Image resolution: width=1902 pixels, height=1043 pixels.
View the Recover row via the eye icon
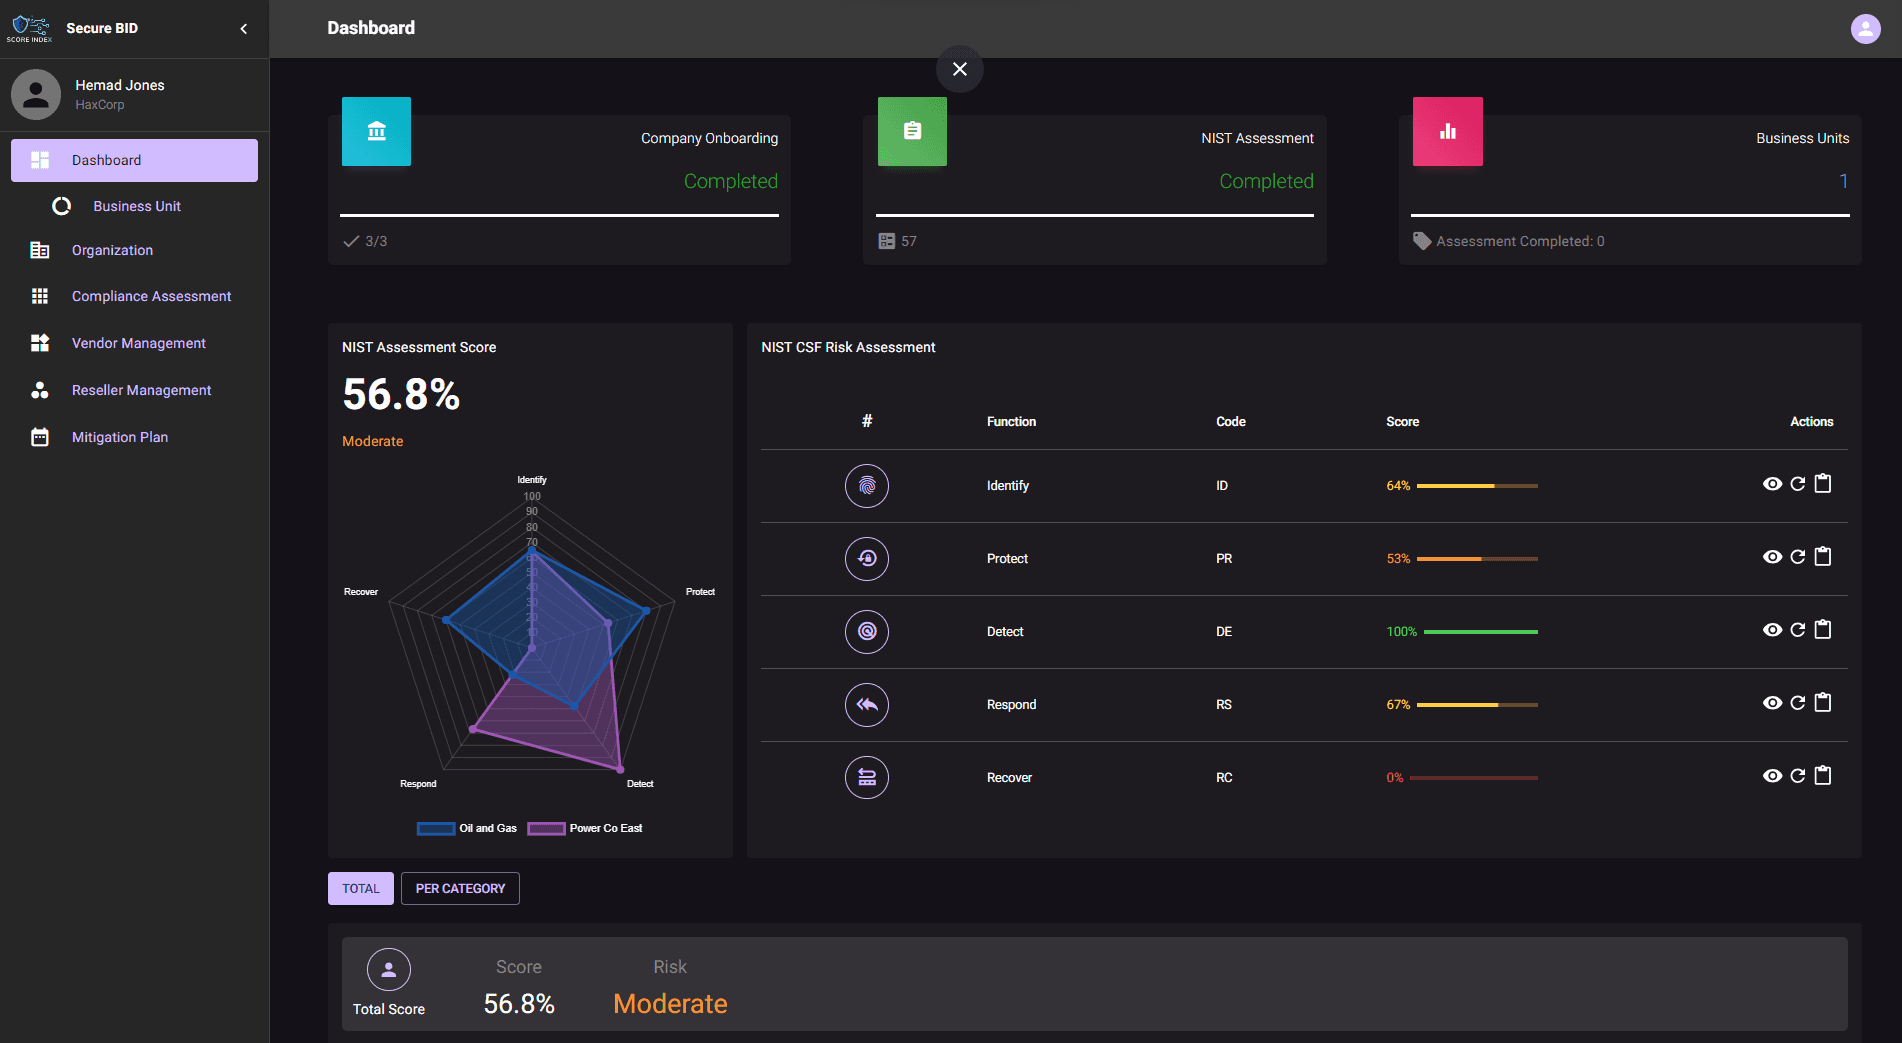click(x=1772, y=776)
